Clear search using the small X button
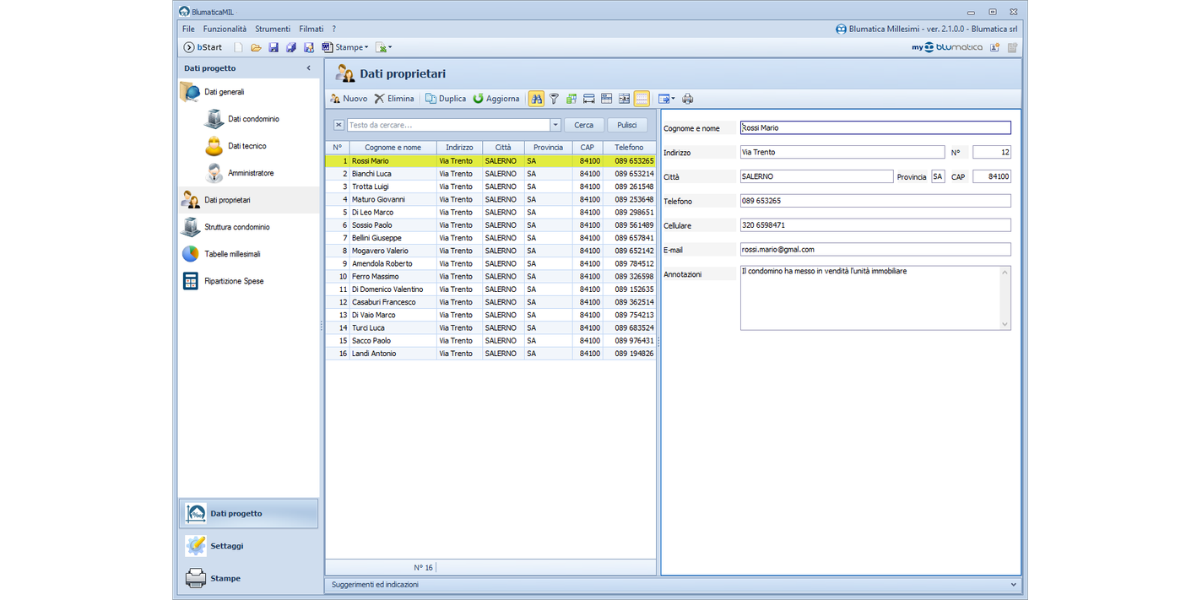Screen dimensions: 1200x600 (x=338, y=125)
